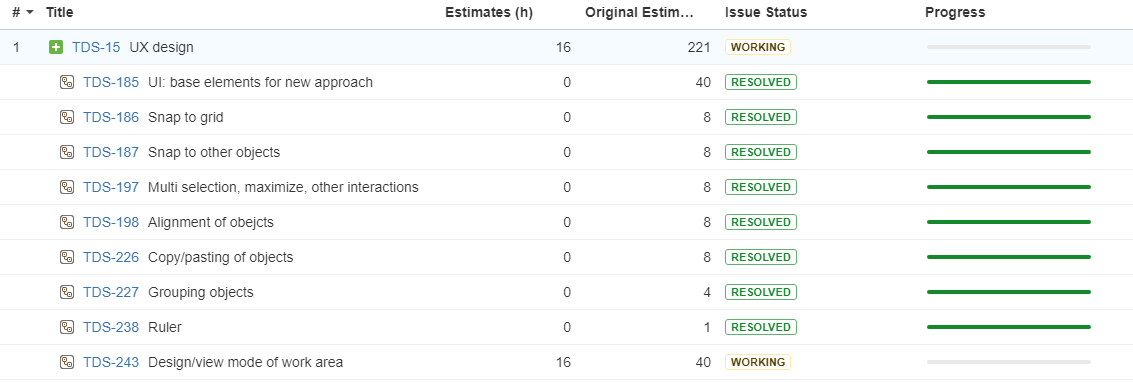
Task: Open issue link TDS-187
Action: [x=111, y=152]
